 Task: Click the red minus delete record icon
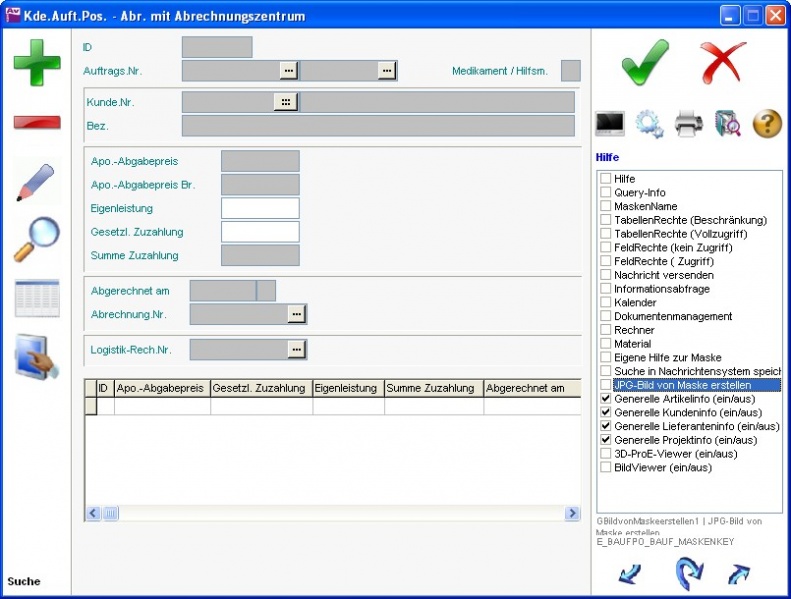pyautogui.click(x=37, y=122)
